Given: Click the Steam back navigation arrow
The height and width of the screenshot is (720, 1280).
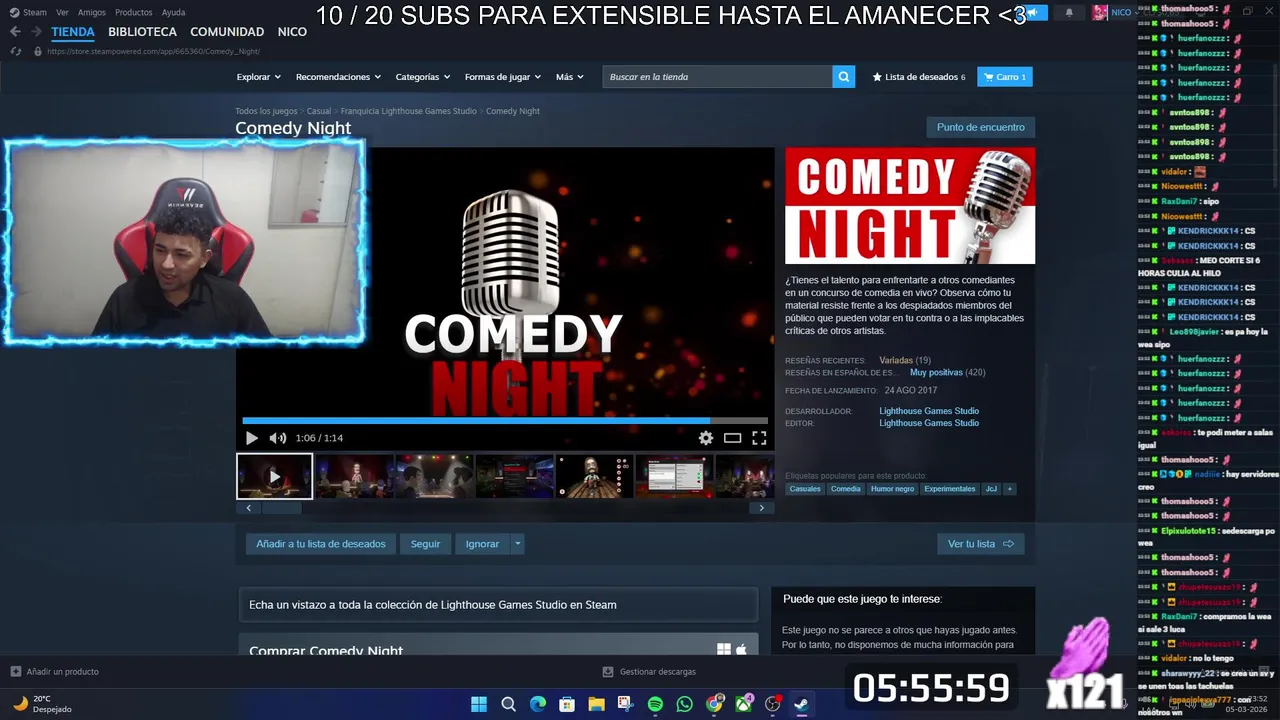Looking at the screenshot, I should click(15, 32).
